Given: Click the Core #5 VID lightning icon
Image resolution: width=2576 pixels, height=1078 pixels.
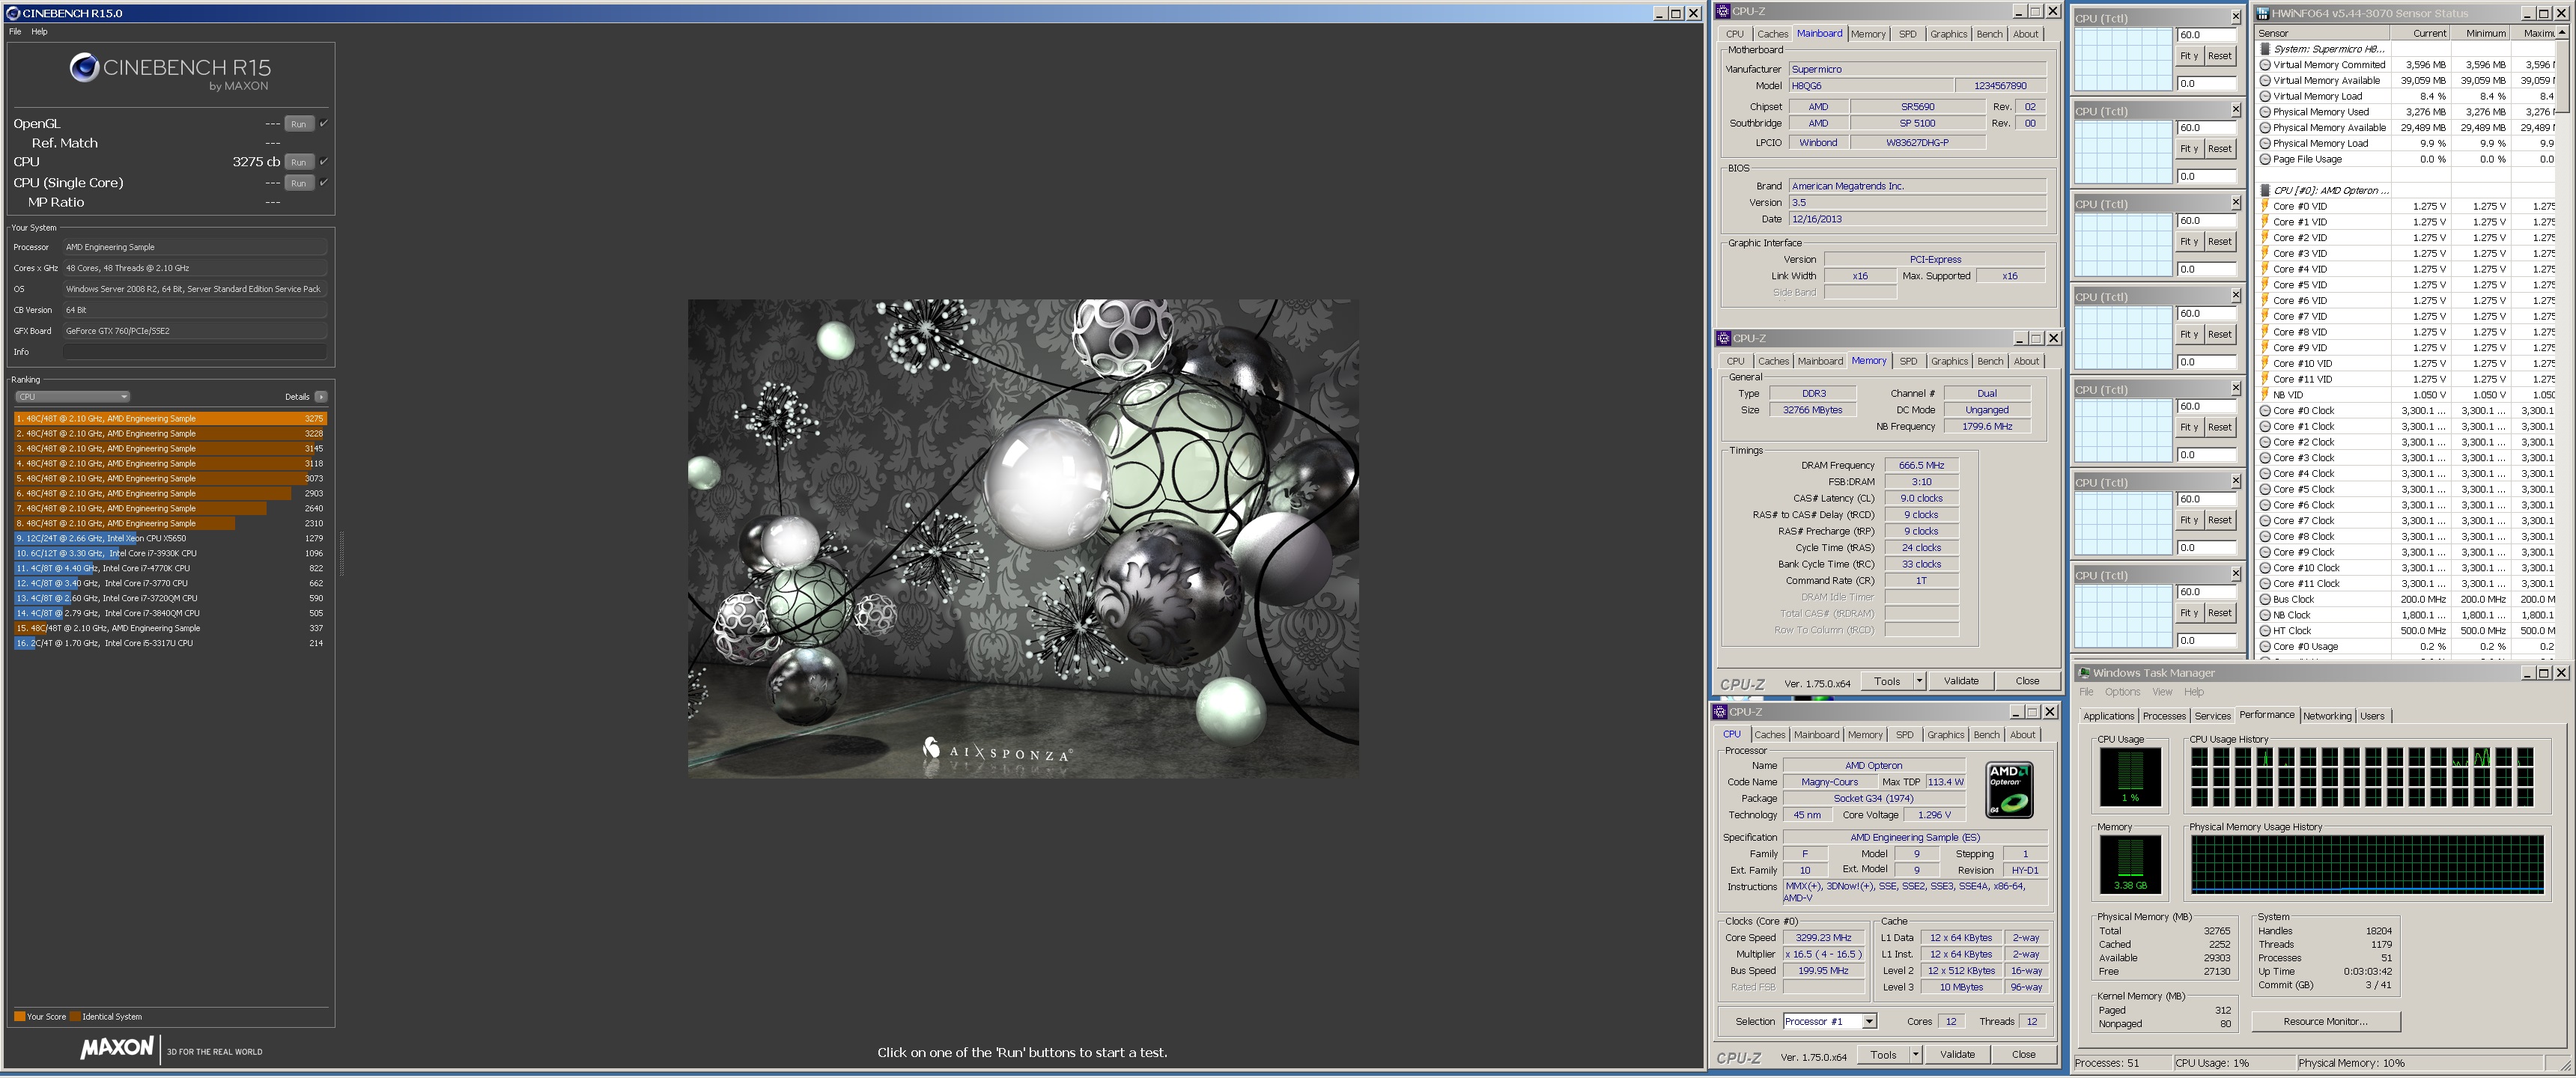Looking at the screenshot, I should (2265, 285).
